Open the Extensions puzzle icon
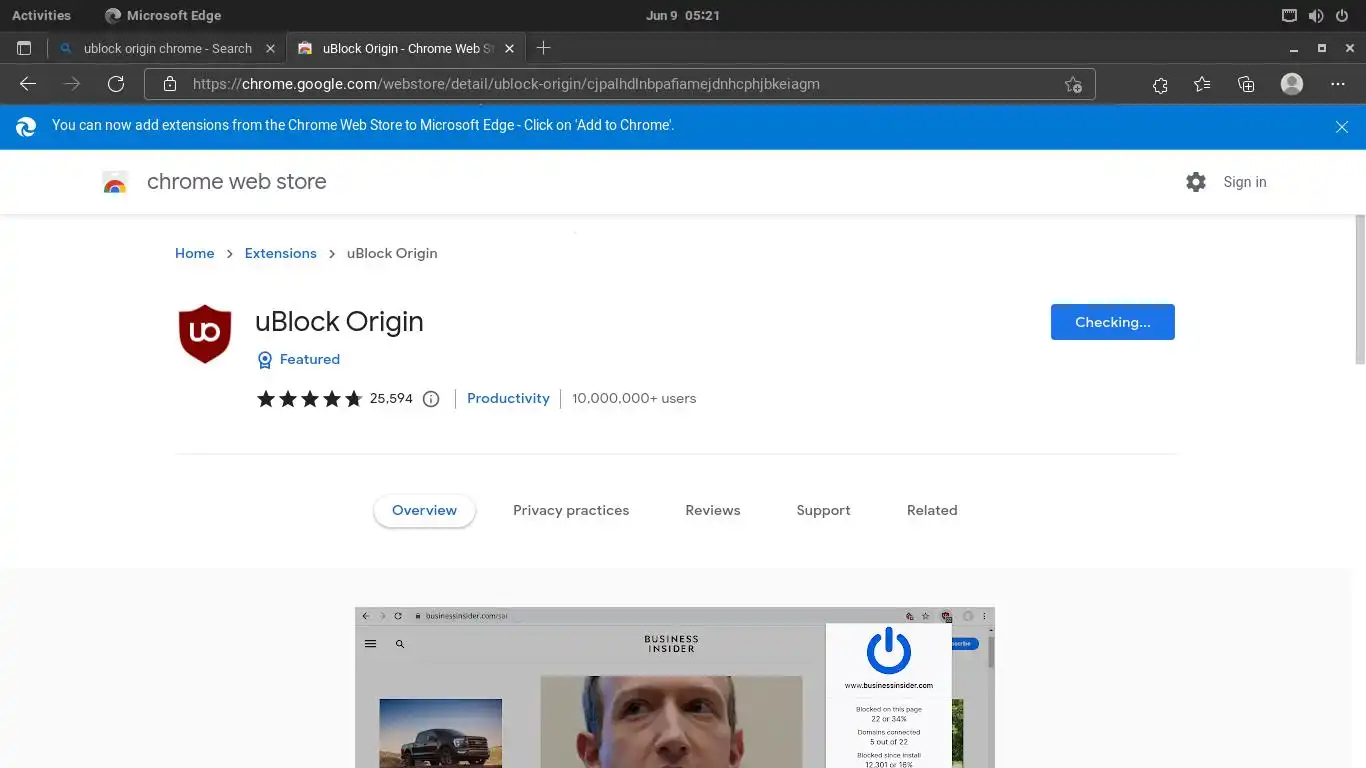Image resolution: width=1366 pixels, height=768 pixels. point(1160,84)
